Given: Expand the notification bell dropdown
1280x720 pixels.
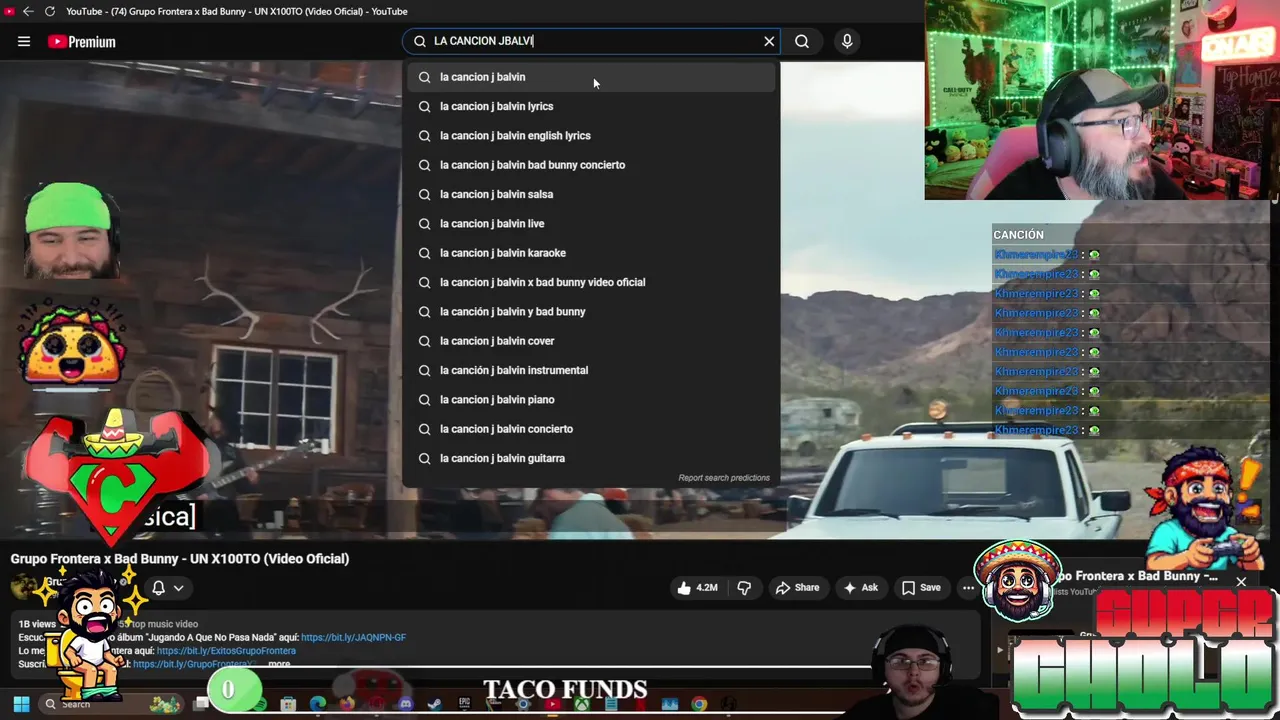Looking at the screenshot, I should click(x=167, y=588).
